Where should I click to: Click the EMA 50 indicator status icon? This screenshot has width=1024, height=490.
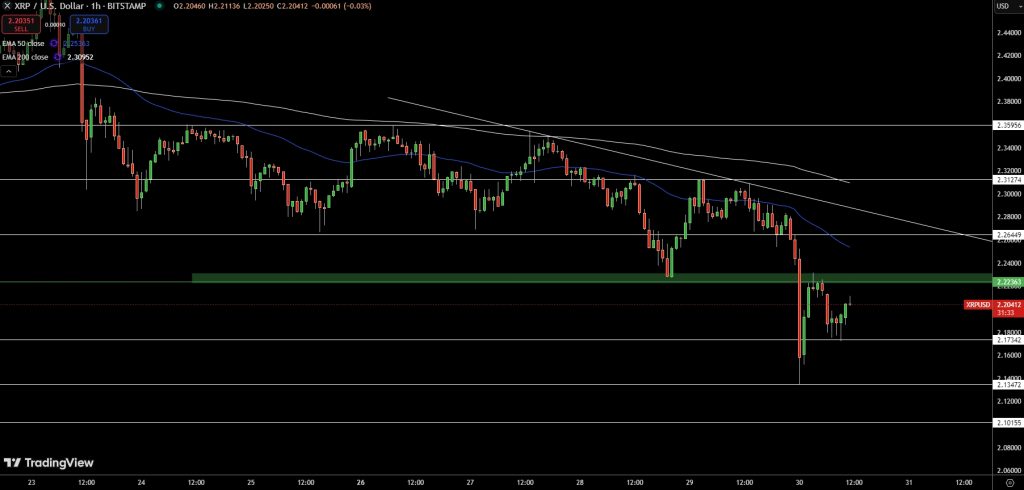click(54, 44)
